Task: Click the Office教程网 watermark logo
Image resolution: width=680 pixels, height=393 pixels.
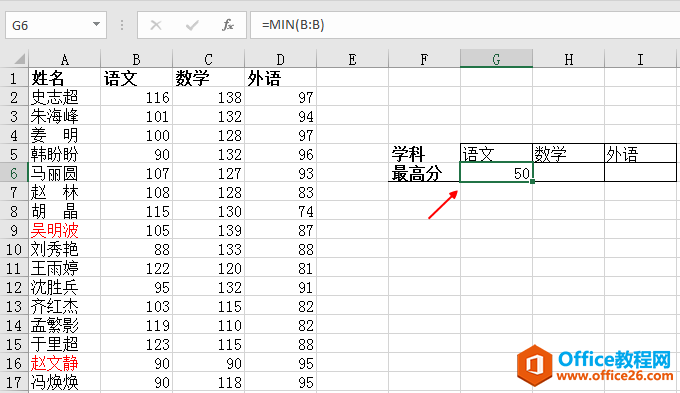Action: click(595, 365)
